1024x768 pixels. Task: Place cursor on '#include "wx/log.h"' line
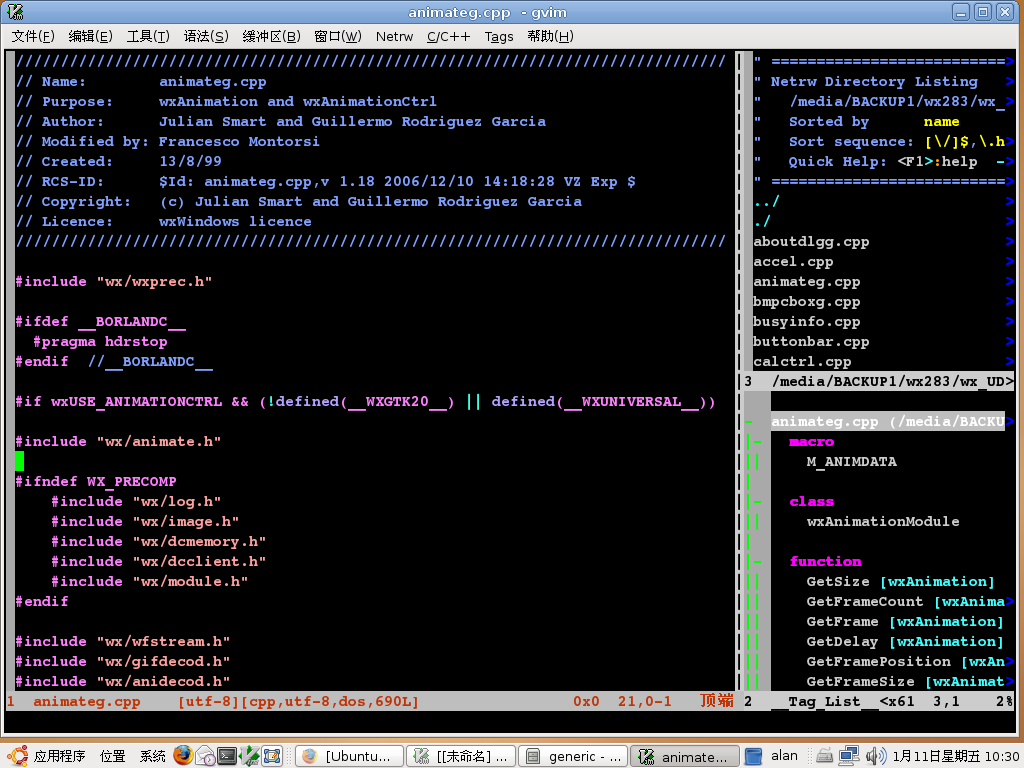[136, 502]
